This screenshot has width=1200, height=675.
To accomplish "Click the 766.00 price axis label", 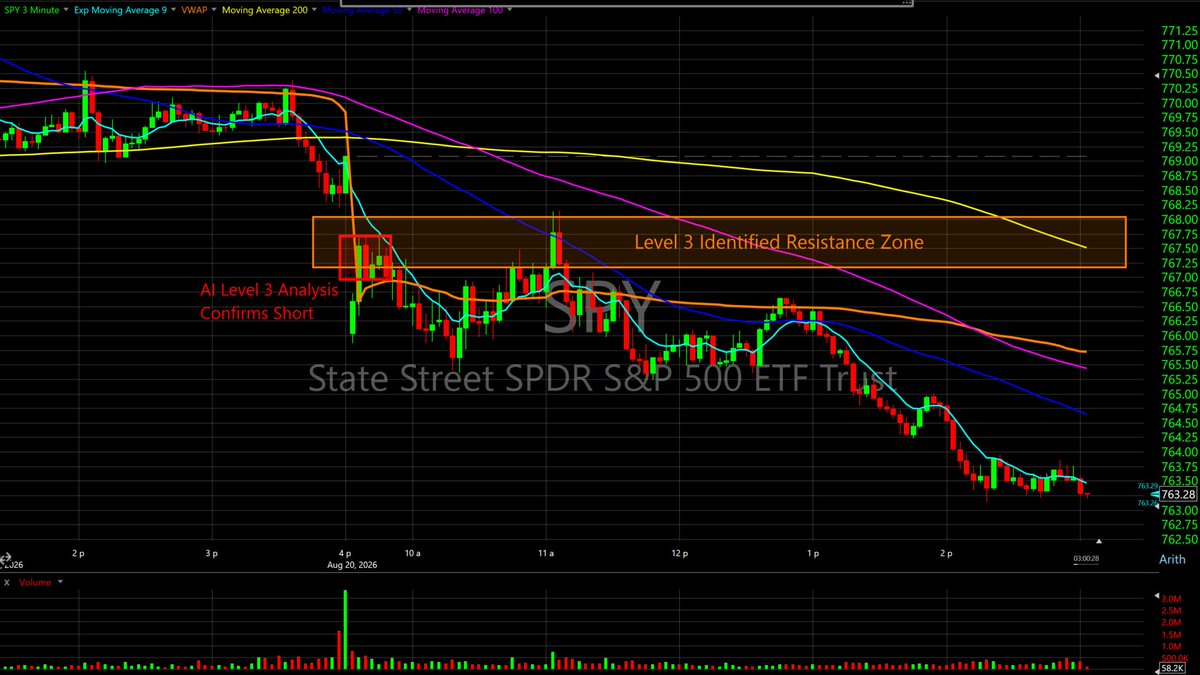I will click(x=1179, y=336).
